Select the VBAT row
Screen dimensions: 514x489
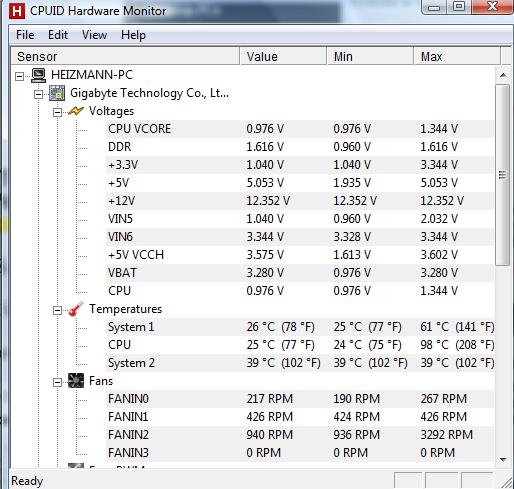tap(300, 273)
